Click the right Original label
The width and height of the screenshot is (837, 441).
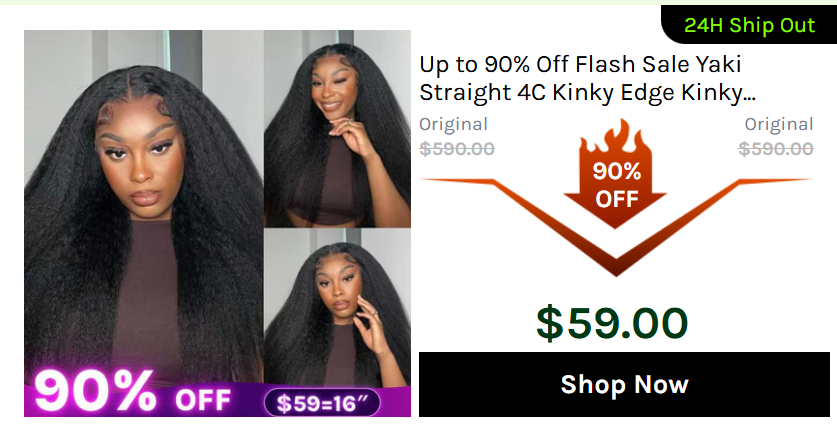click(779, 124)
